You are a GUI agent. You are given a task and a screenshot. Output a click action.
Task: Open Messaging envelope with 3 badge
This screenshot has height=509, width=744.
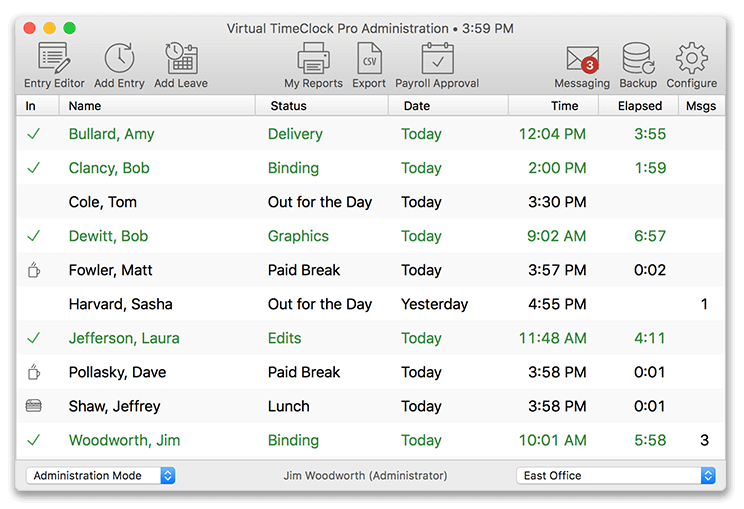tap(582, 60)
